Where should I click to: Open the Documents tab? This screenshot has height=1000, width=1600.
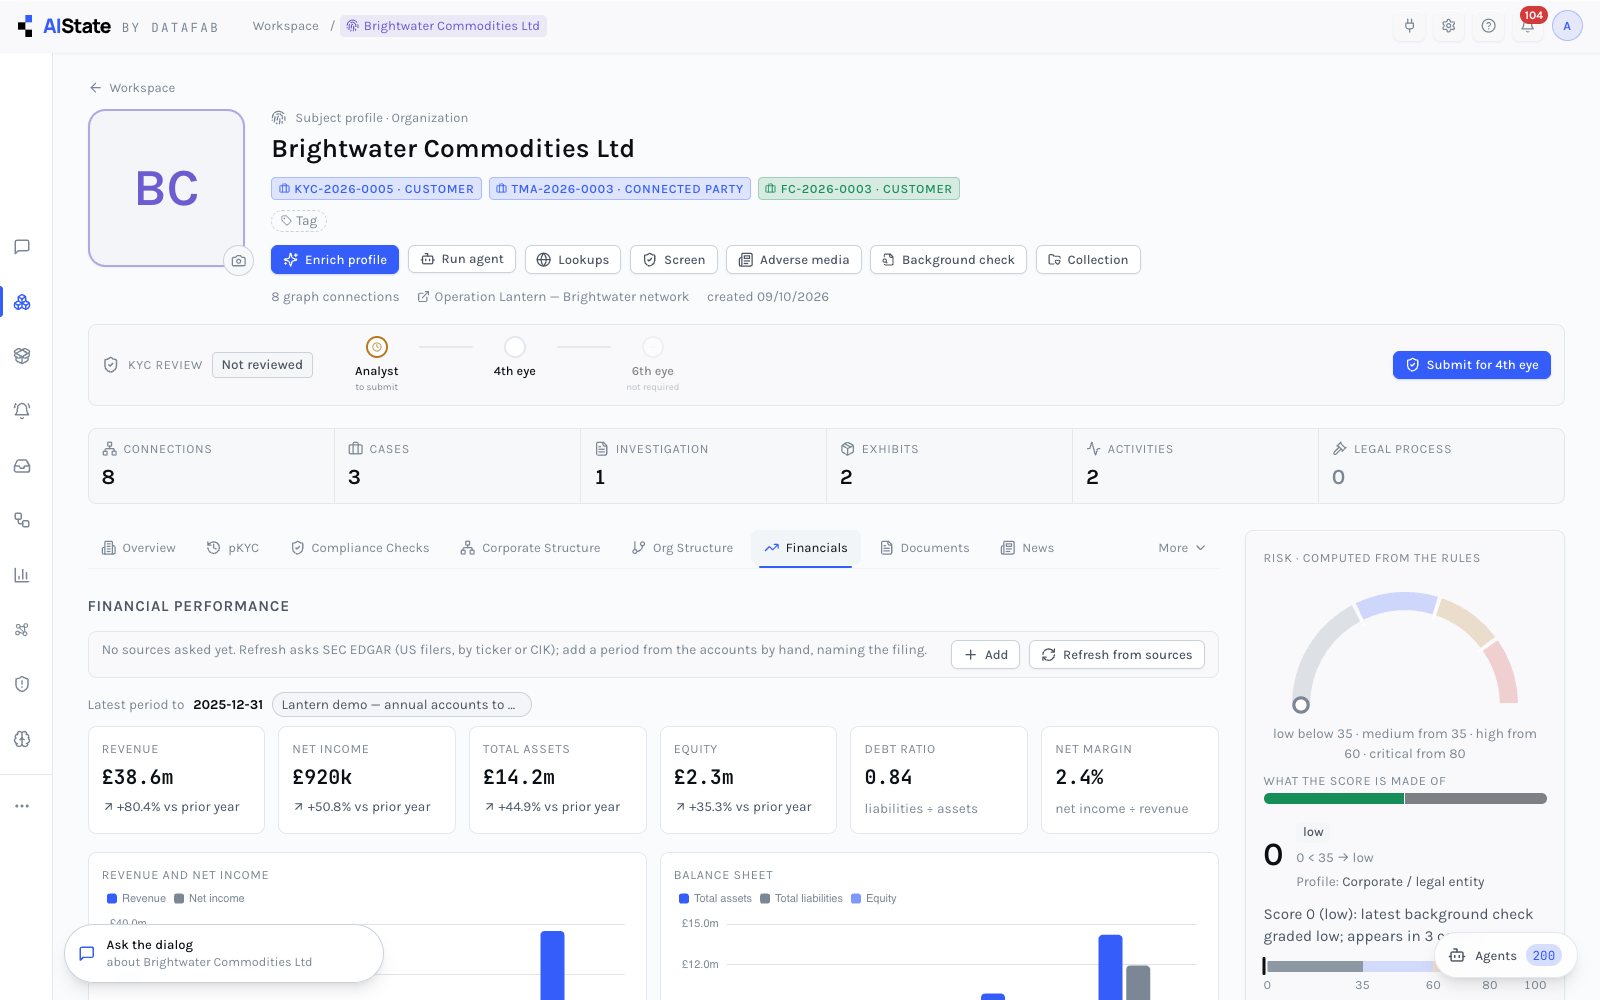(x=925, y=548)
